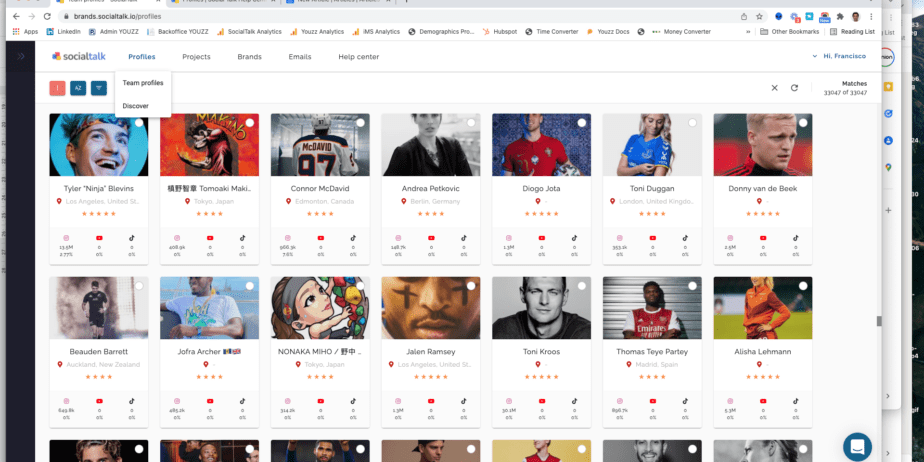Open the Hi, Francisco user dropdown
Viewport: 924px width, 462px height.
[x=839, y=56]
